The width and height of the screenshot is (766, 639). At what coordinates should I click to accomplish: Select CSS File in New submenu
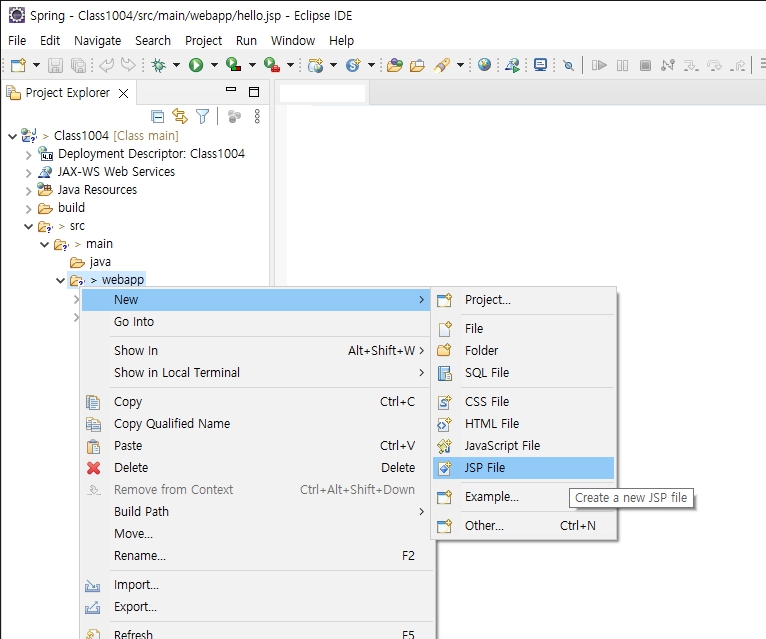[x=523, y=402]
